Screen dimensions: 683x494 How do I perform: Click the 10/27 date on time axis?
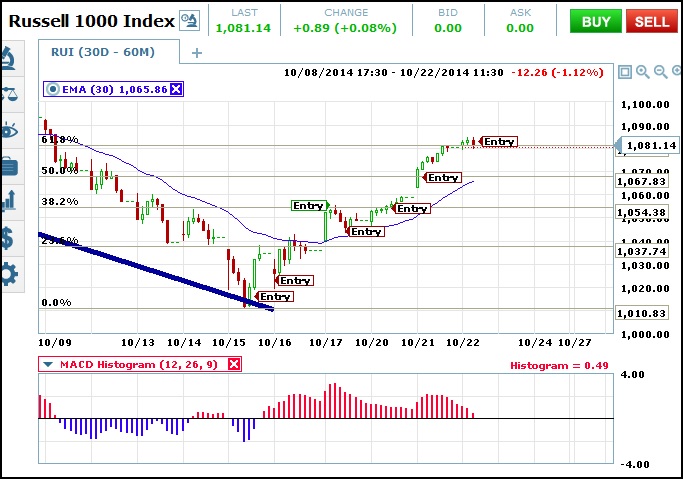point(575,342)
